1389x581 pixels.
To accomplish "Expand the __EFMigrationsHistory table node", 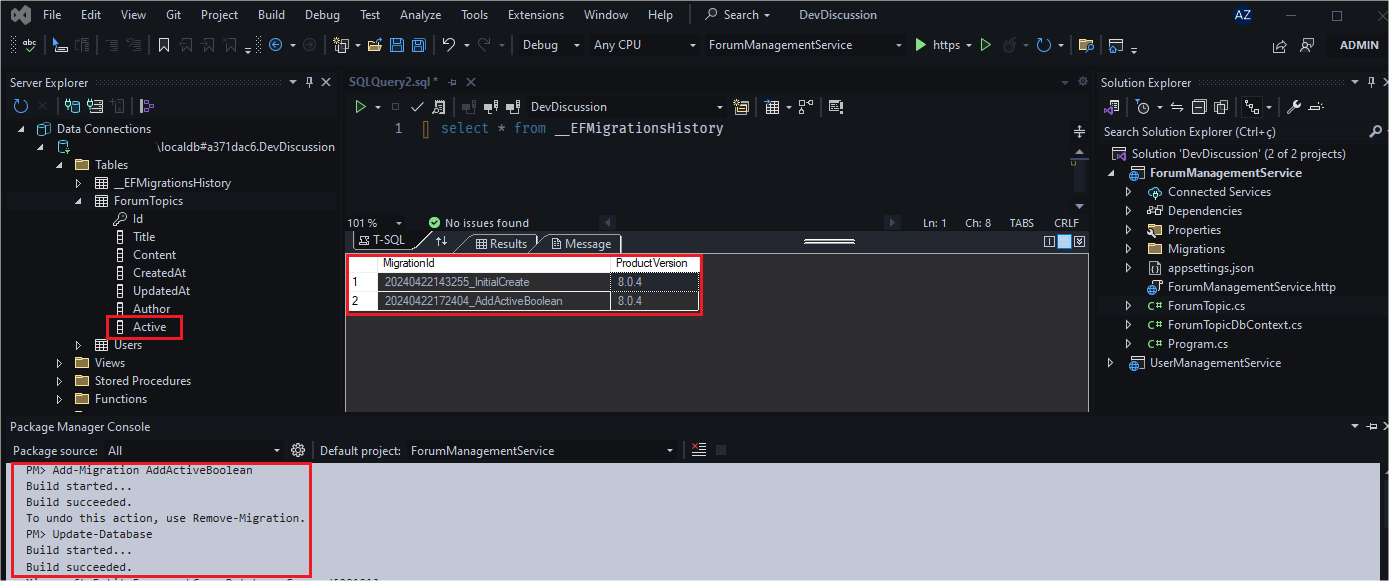I will tap(79, 183).
